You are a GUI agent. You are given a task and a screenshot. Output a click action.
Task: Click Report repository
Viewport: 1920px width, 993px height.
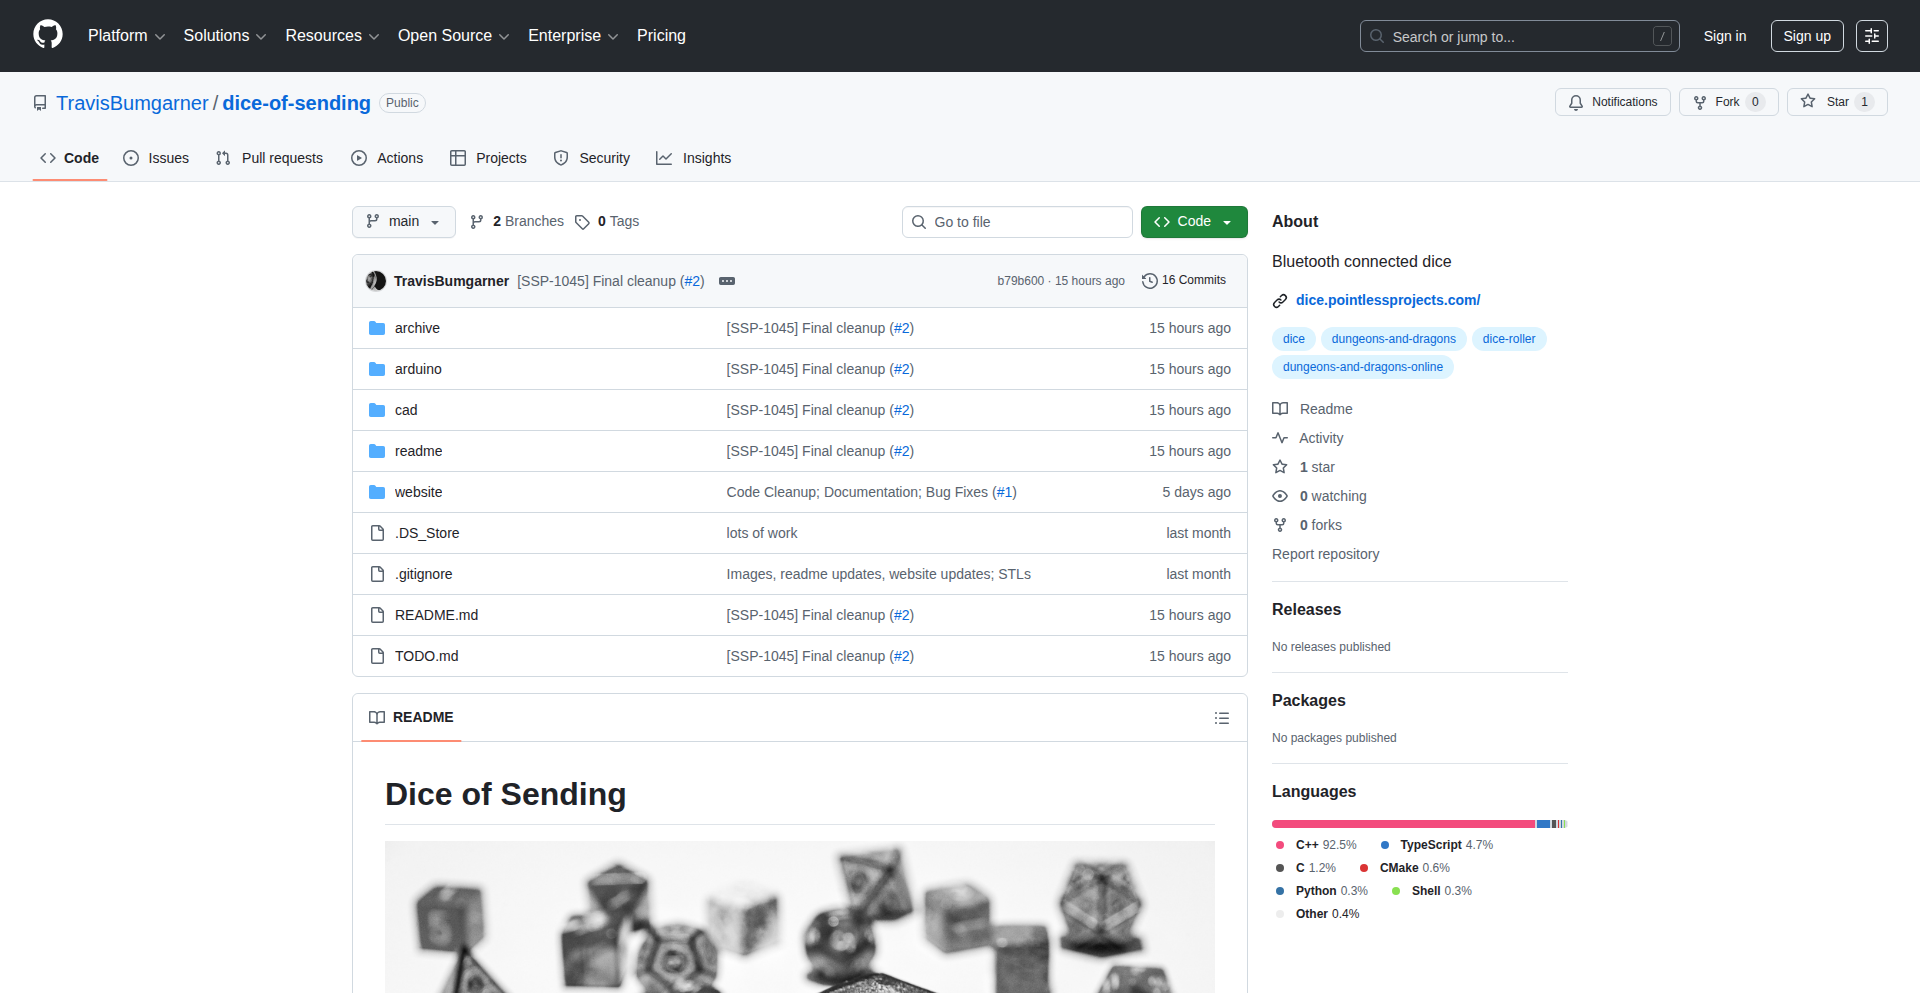point(1325,554)
